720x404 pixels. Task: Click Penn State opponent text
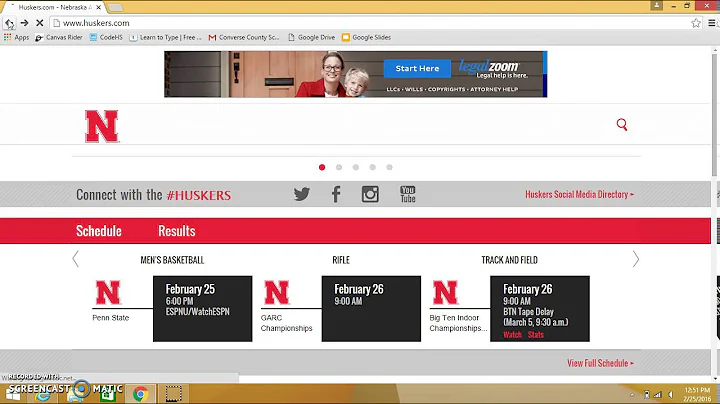[111, 318]
